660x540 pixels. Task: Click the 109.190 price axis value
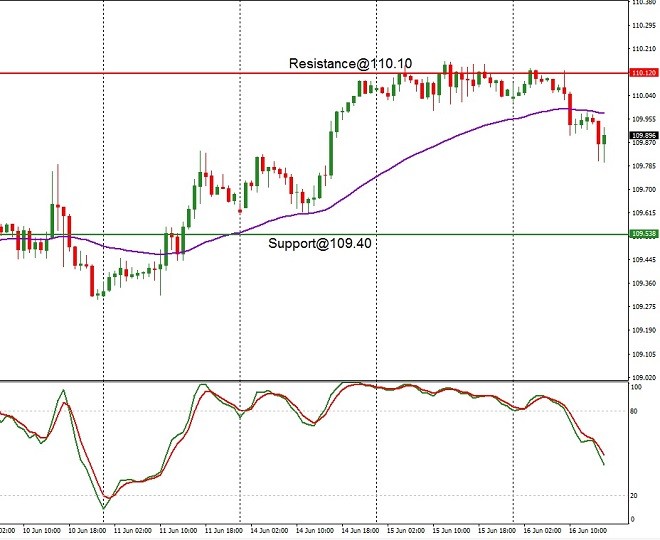coord(644,330)
